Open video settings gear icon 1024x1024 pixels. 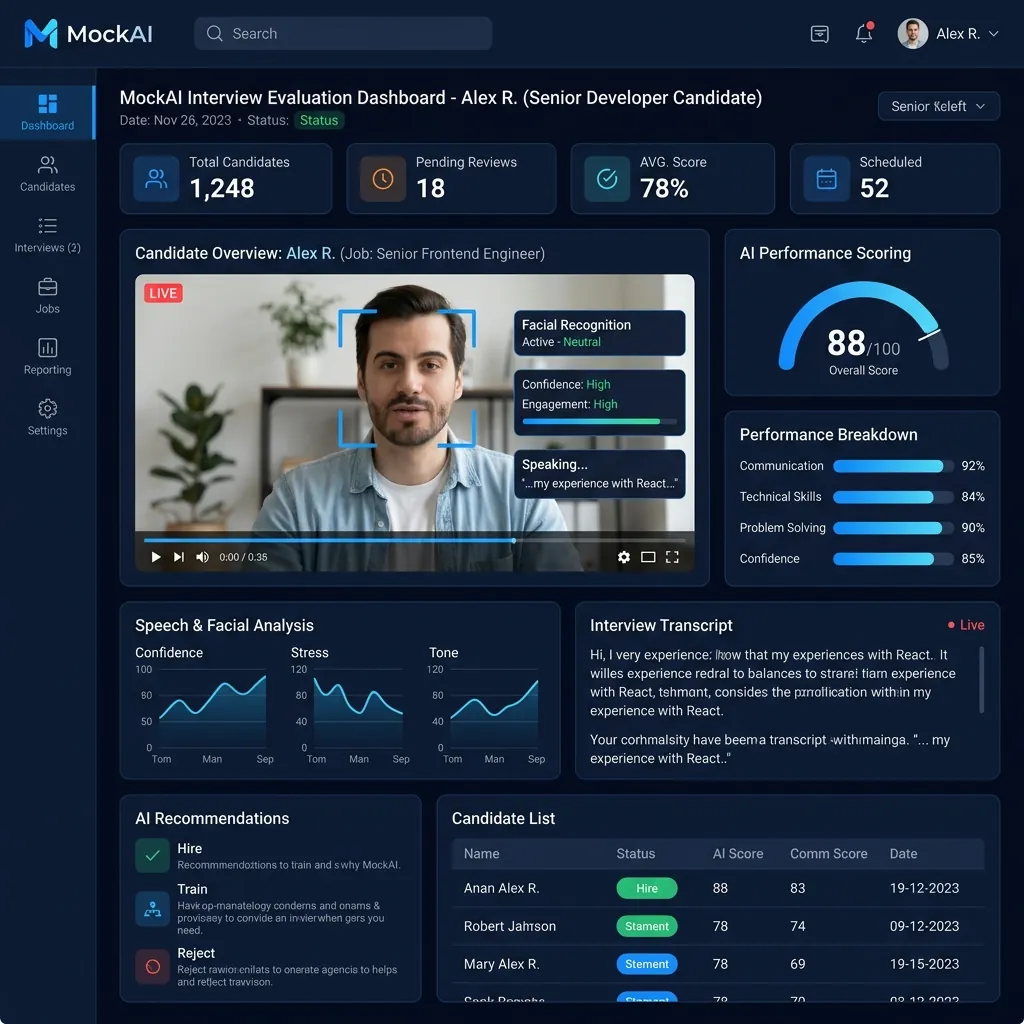tap(624, 557)
